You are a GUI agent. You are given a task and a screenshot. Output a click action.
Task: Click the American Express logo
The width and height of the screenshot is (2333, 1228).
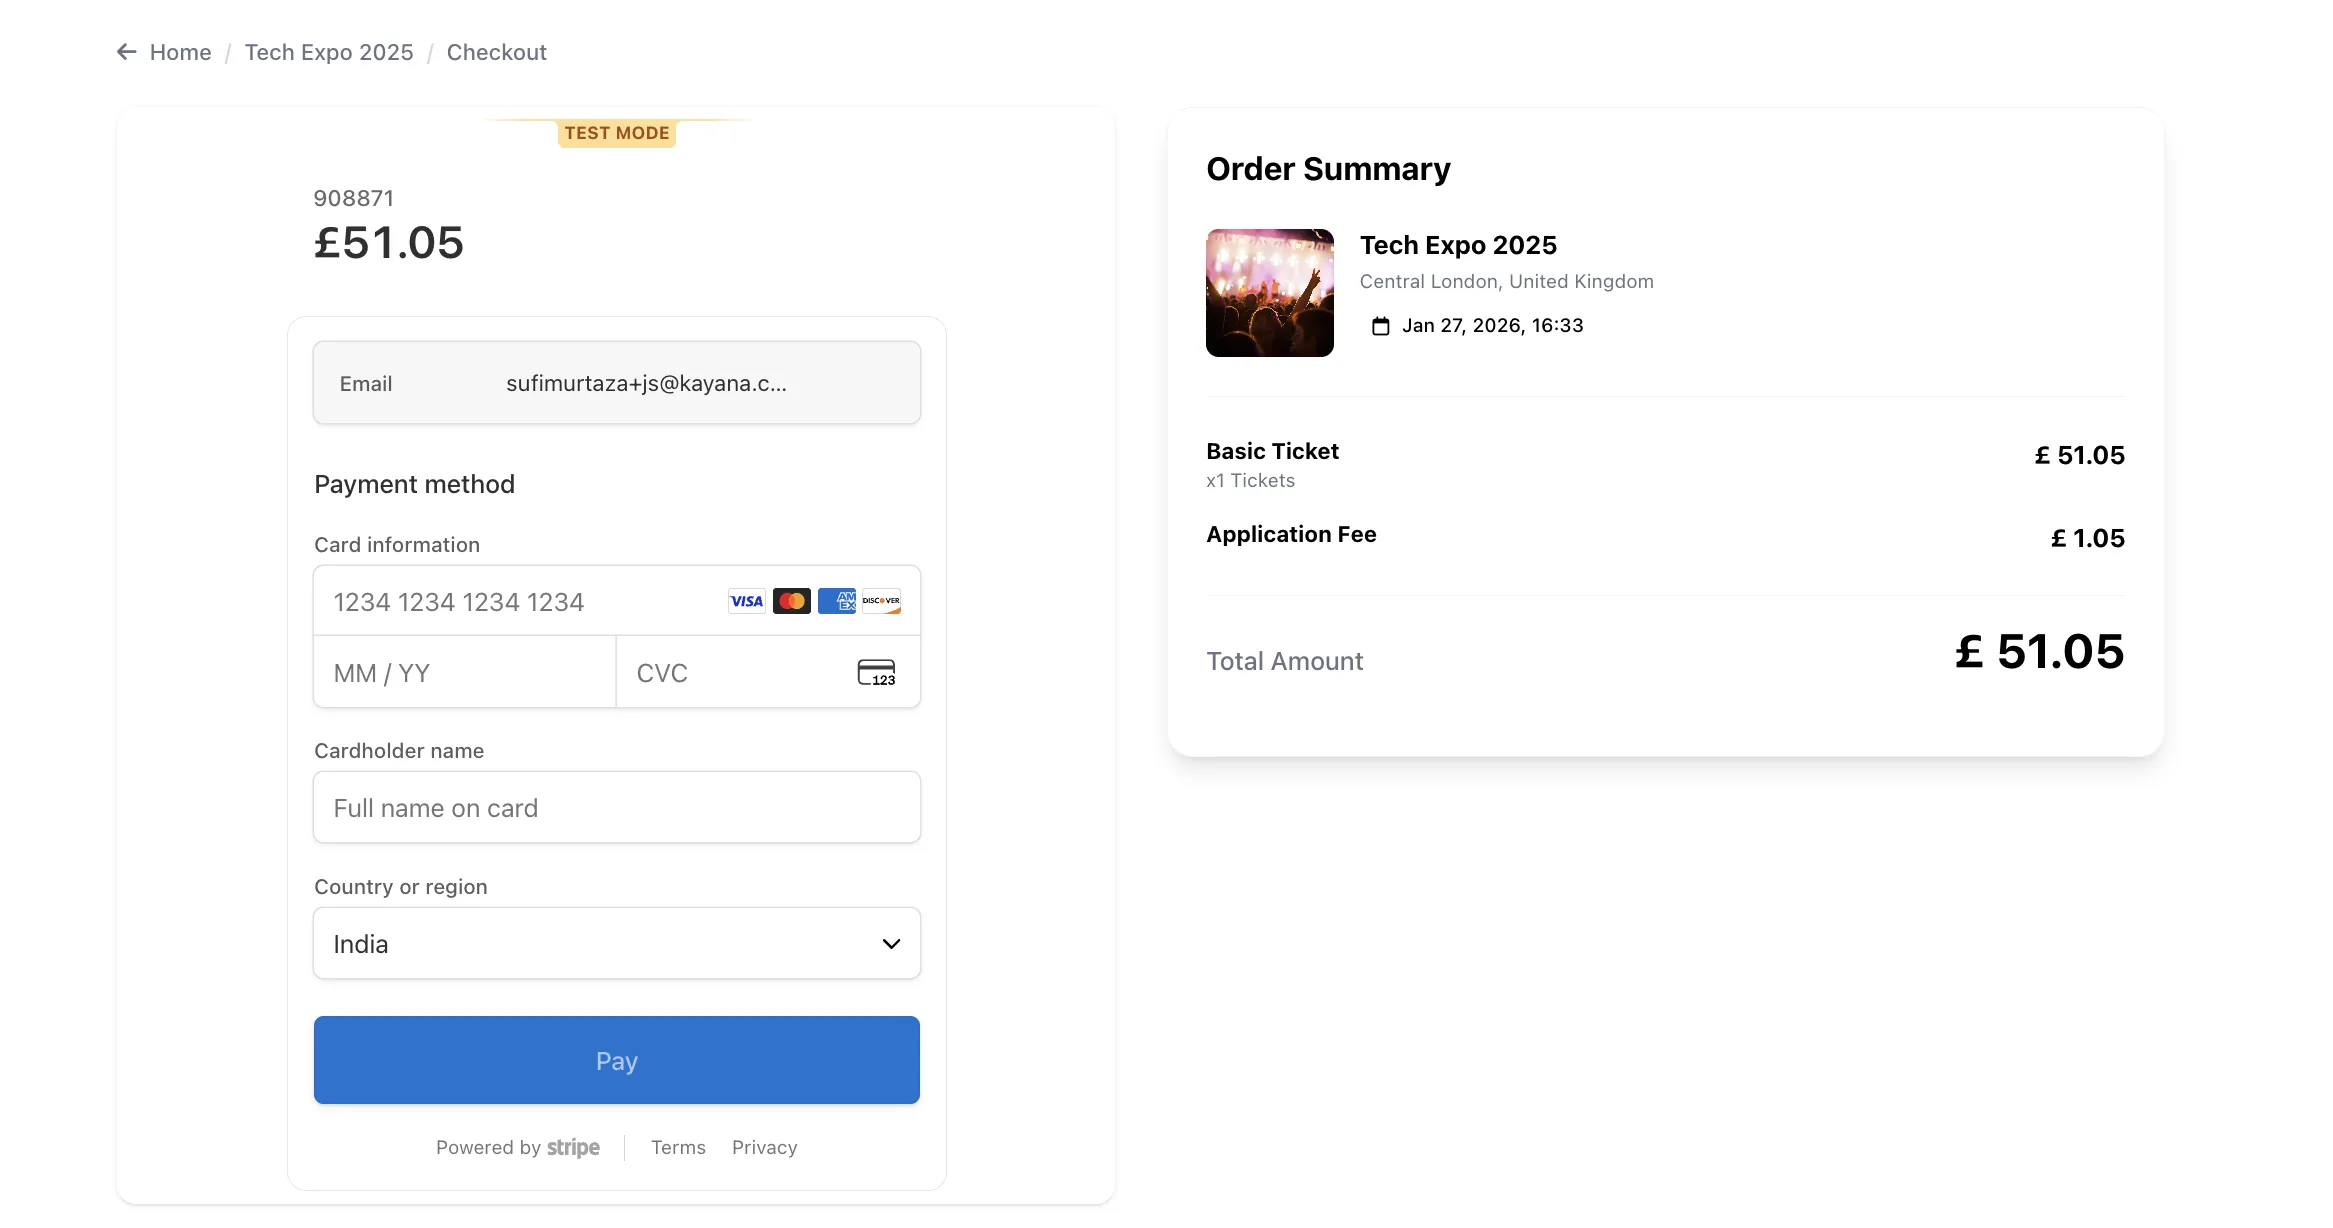point(837,601)
